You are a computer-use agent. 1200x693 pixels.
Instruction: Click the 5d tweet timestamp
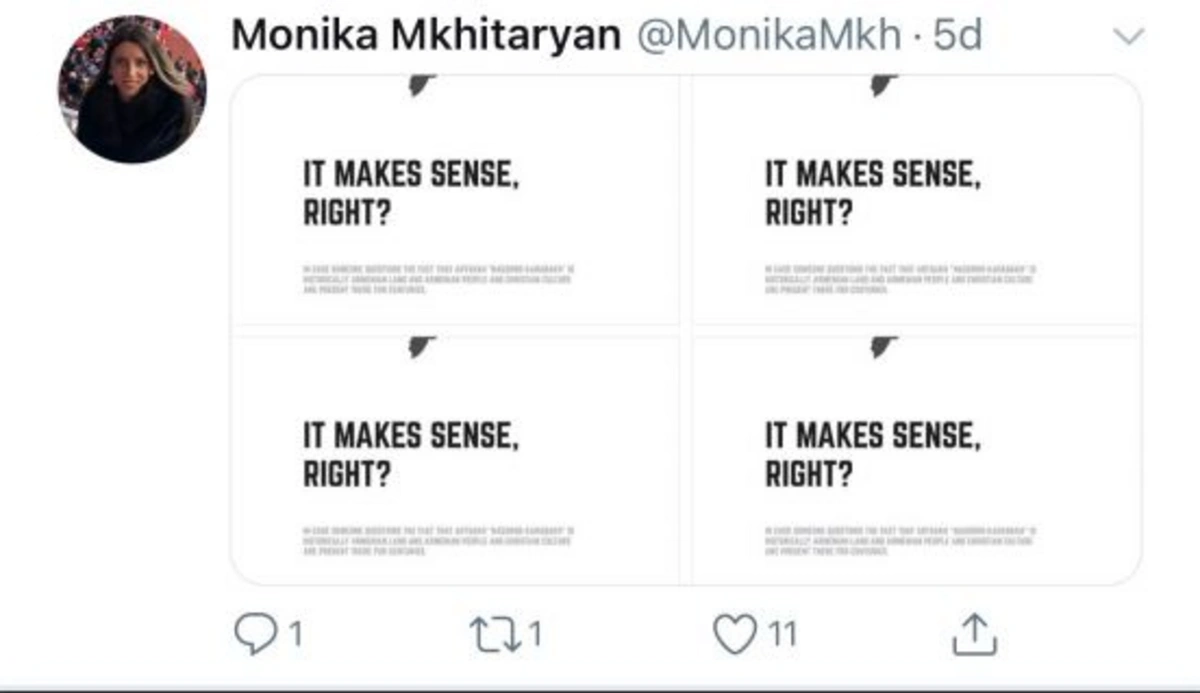956,37
